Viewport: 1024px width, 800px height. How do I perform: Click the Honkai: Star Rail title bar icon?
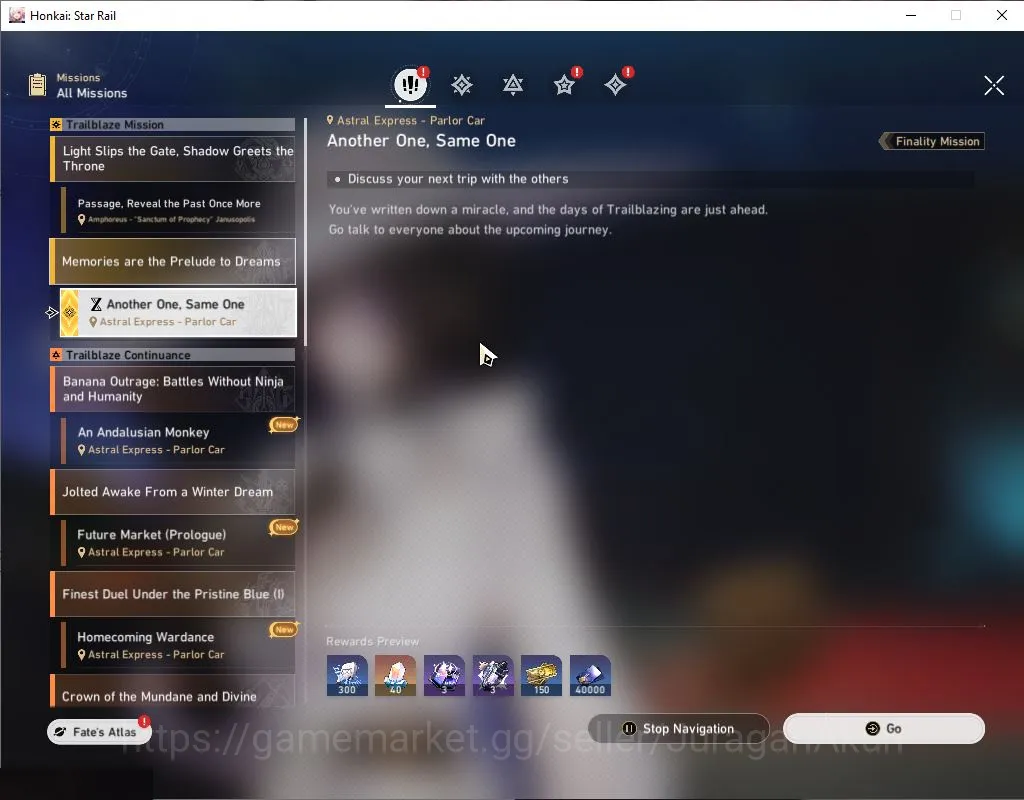[16, 15]
